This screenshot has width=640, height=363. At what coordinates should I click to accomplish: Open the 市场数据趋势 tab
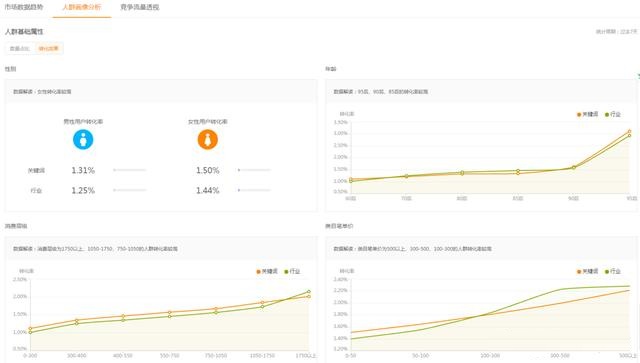(x=24, y=7)
